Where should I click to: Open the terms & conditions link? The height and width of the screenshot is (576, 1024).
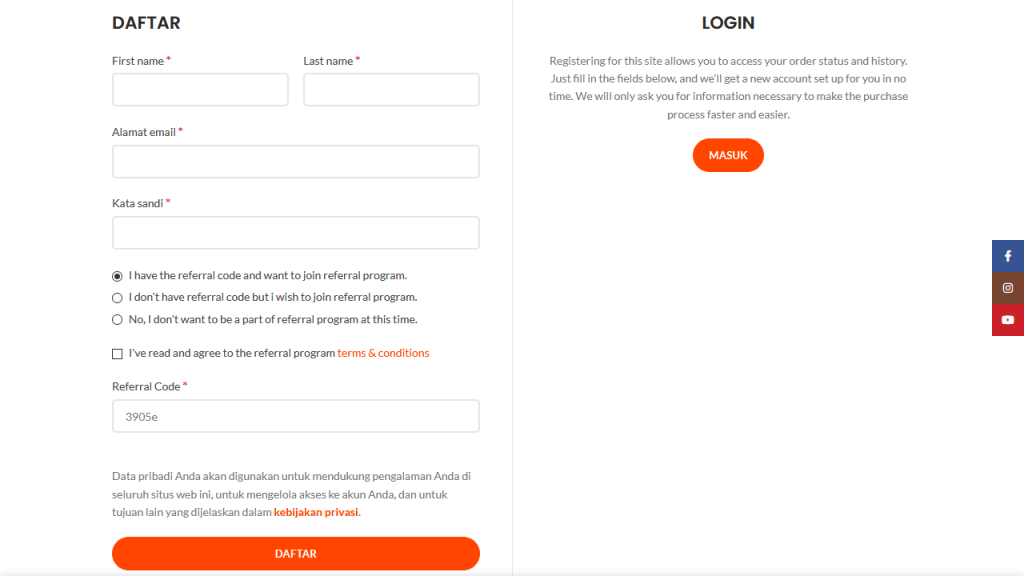point(383,353)
